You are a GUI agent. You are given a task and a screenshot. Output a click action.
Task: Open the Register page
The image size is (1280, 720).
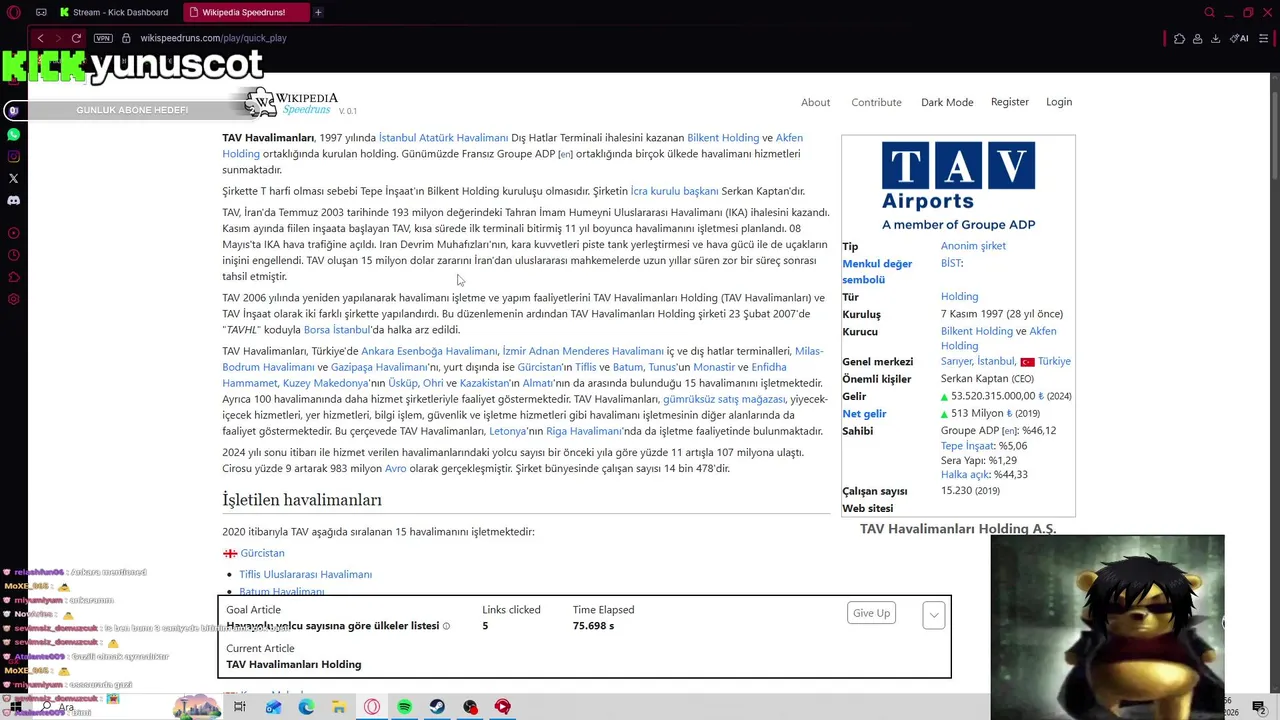(1010, 102)
